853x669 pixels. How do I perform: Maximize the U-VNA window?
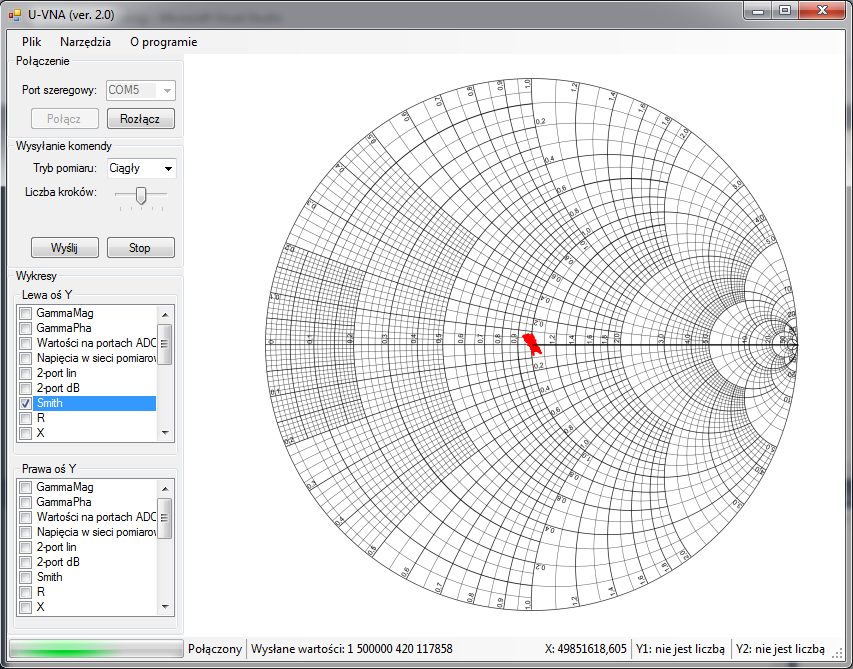pos(785,10)
